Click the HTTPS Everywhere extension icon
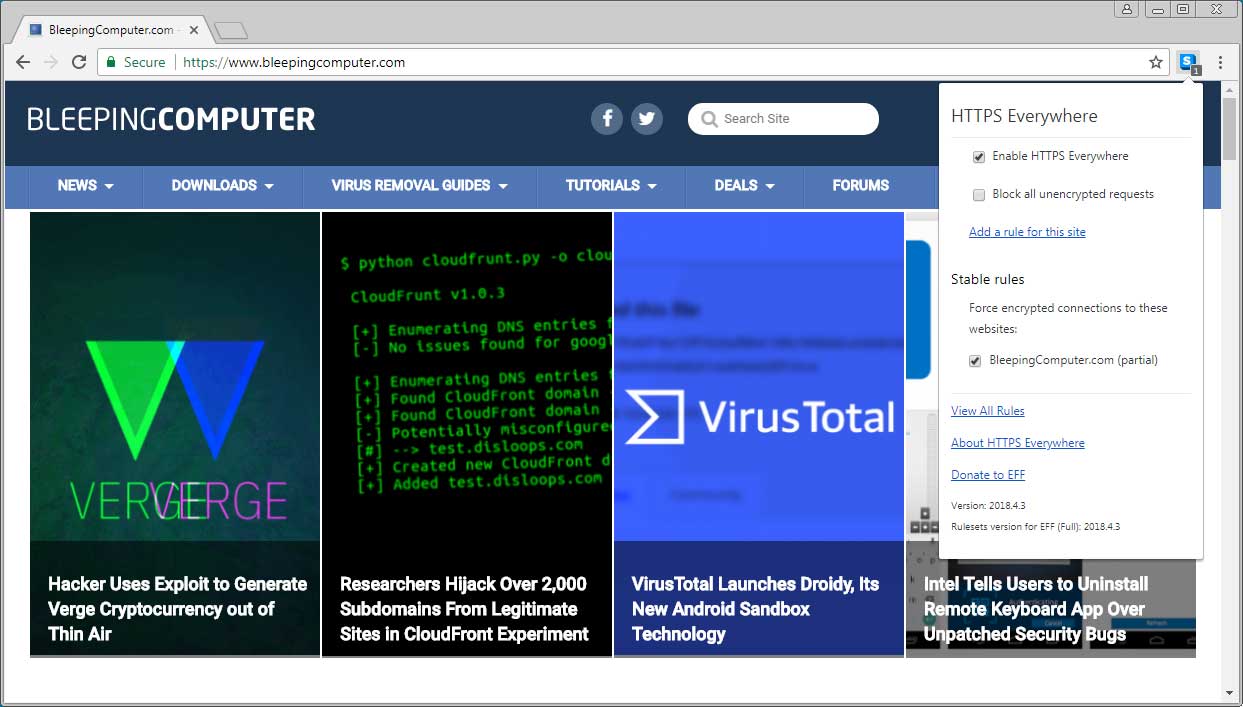1243x707 pixels. click(x=1187, y=63)
